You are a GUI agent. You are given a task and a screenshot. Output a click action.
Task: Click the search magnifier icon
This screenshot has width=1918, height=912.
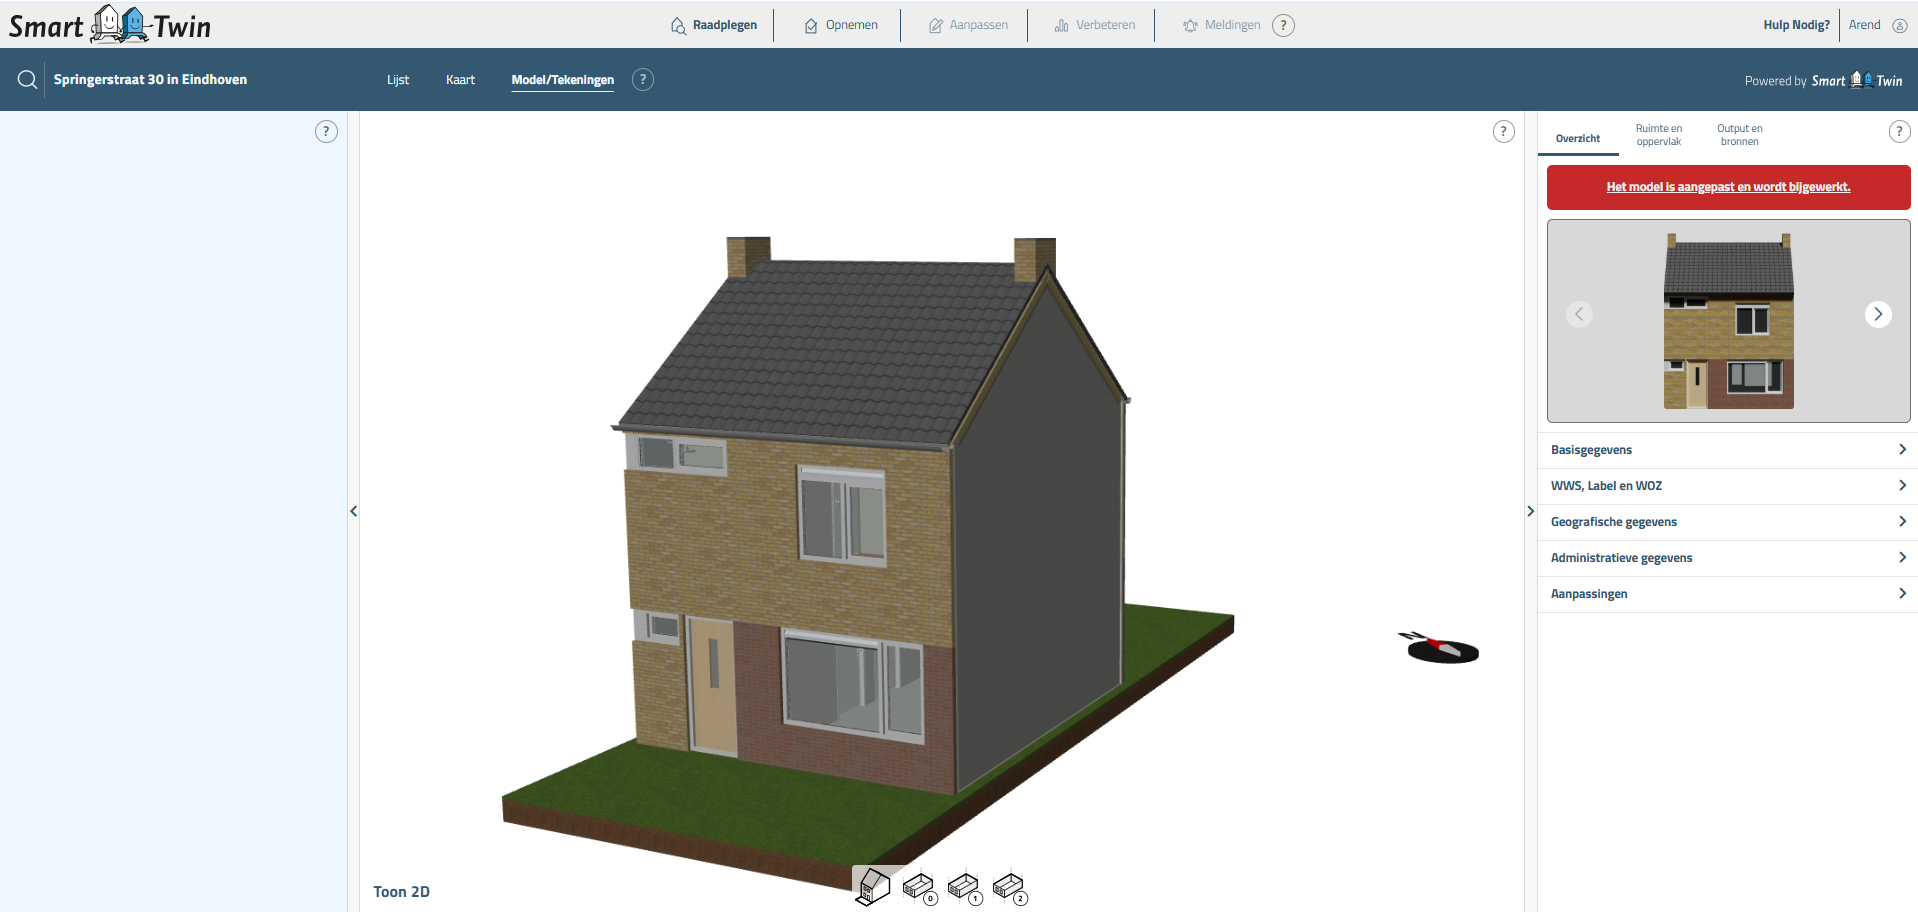(x=27, y=80)
